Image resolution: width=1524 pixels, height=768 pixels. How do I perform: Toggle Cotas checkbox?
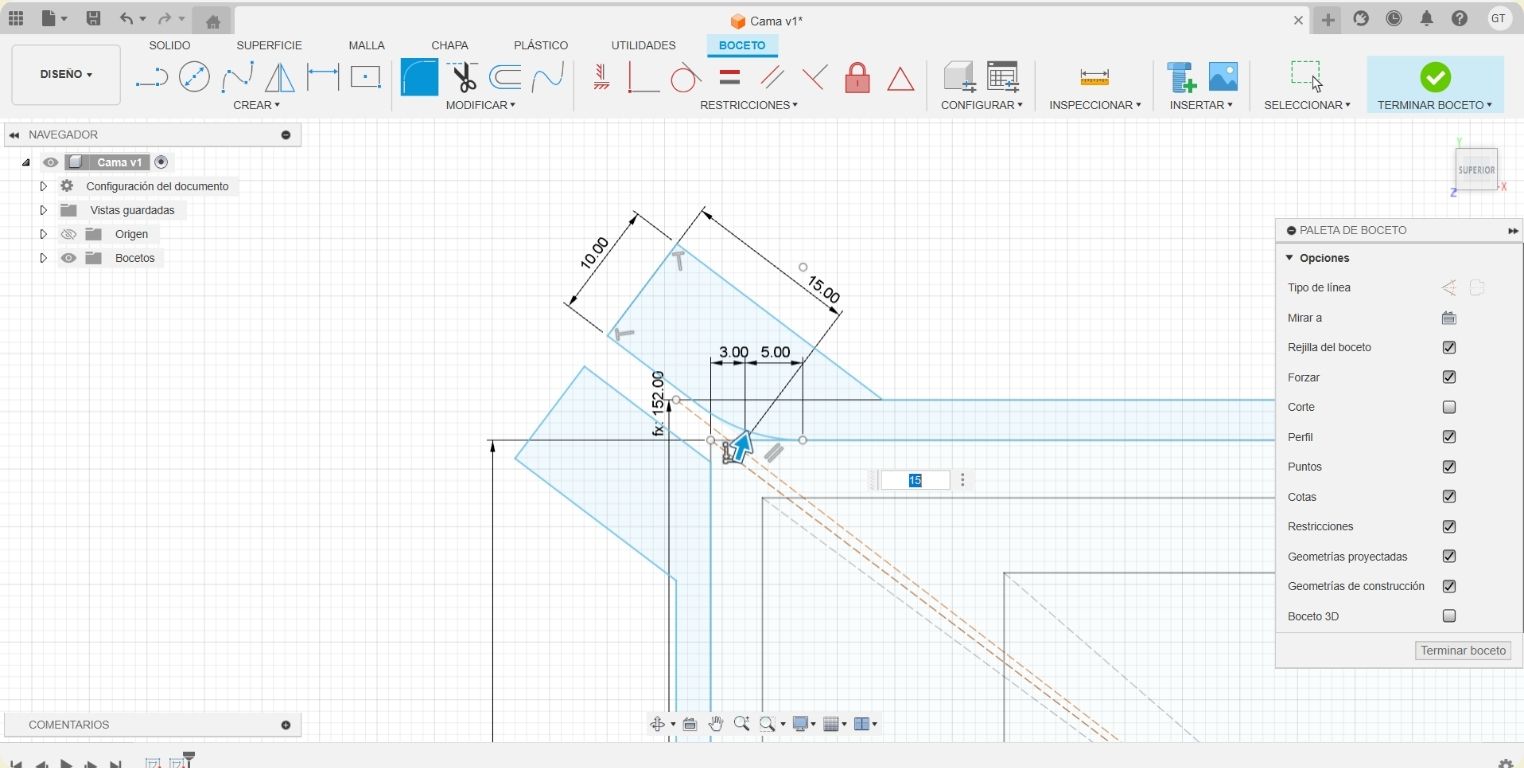[1449, 497]
